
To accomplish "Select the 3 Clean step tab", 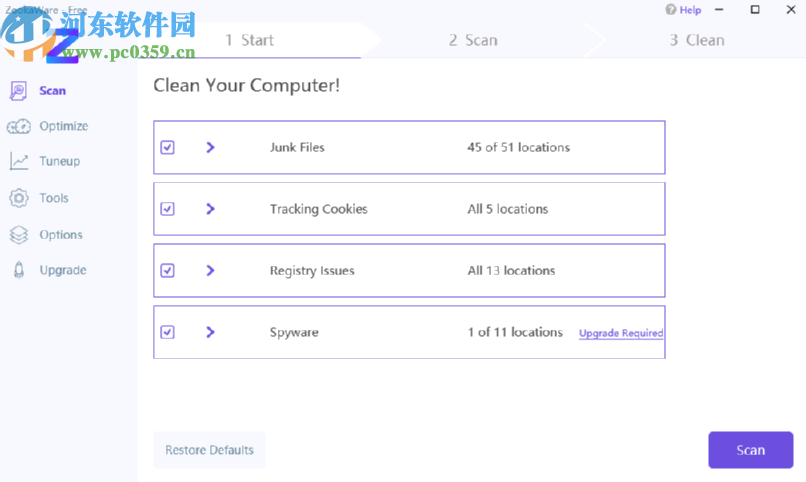I will (697, 40).
